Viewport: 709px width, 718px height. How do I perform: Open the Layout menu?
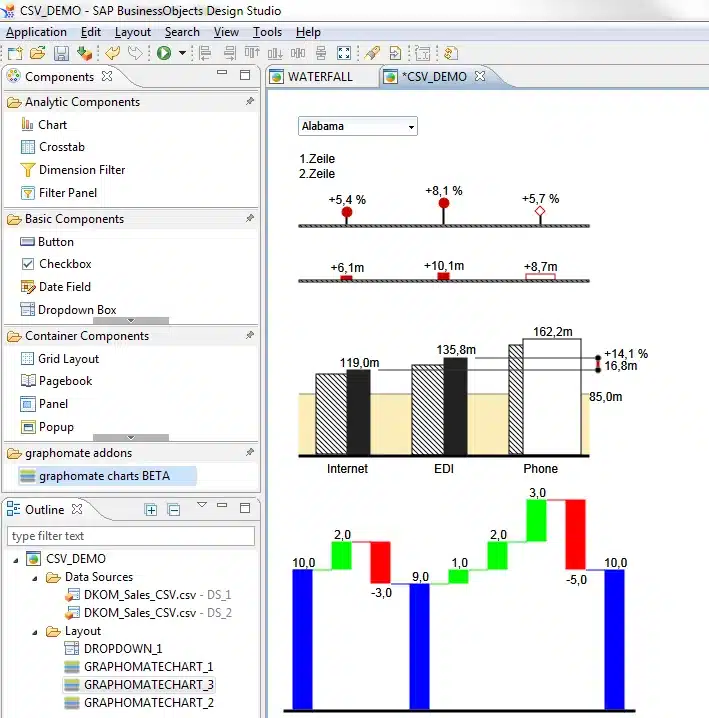(x=132, y=32)
